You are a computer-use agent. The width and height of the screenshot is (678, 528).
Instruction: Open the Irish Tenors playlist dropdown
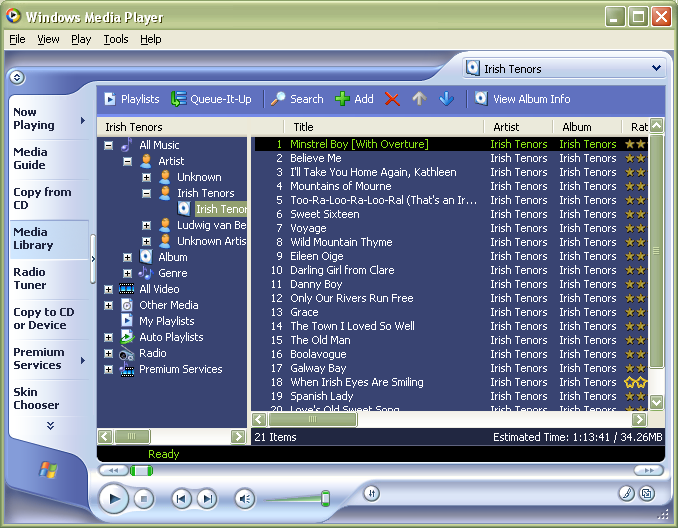[x=656, y=68]
